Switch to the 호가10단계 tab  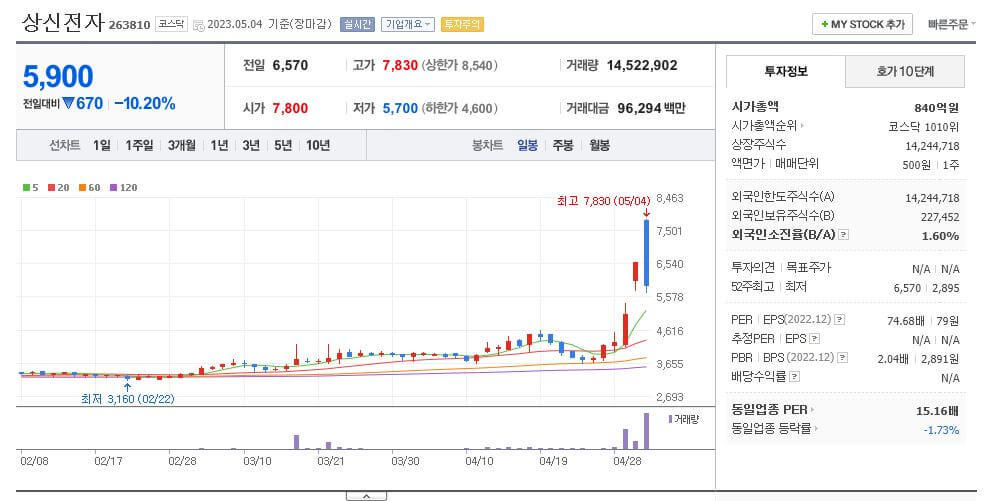point(905,71)
